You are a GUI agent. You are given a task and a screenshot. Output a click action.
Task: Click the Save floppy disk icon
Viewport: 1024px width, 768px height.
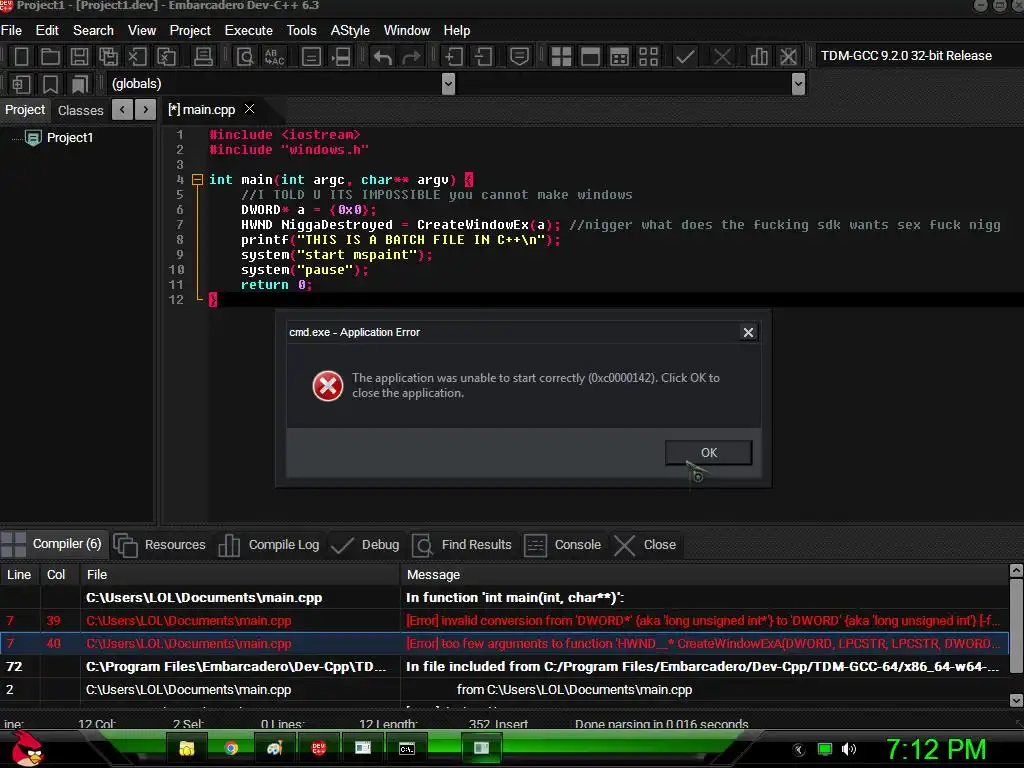(79, 57)
